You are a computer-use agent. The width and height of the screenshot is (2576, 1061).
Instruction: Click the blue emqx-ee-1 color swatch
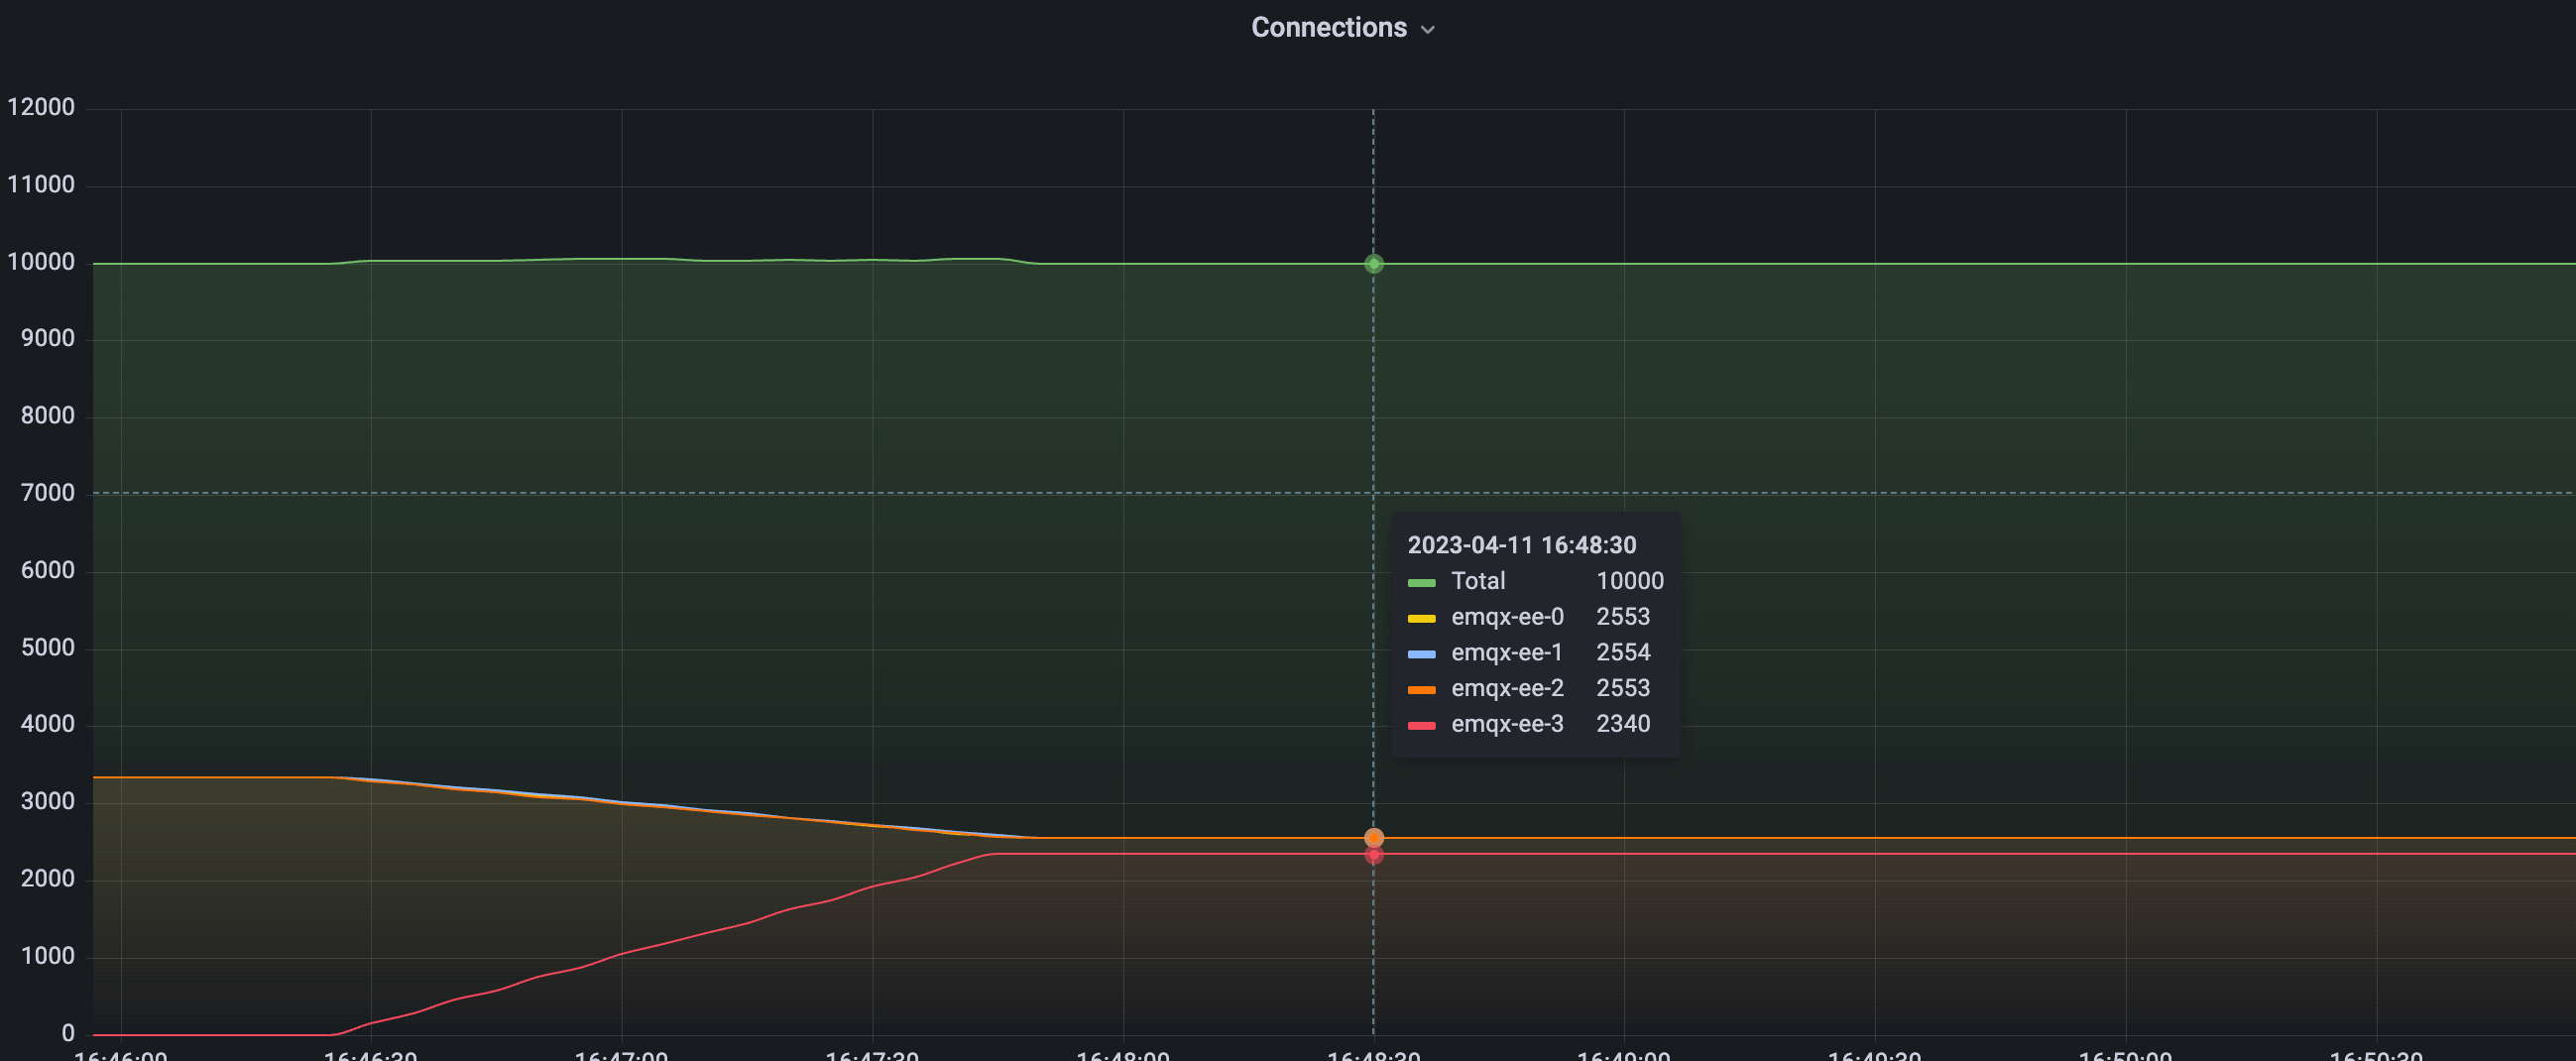coord(1421,654)
